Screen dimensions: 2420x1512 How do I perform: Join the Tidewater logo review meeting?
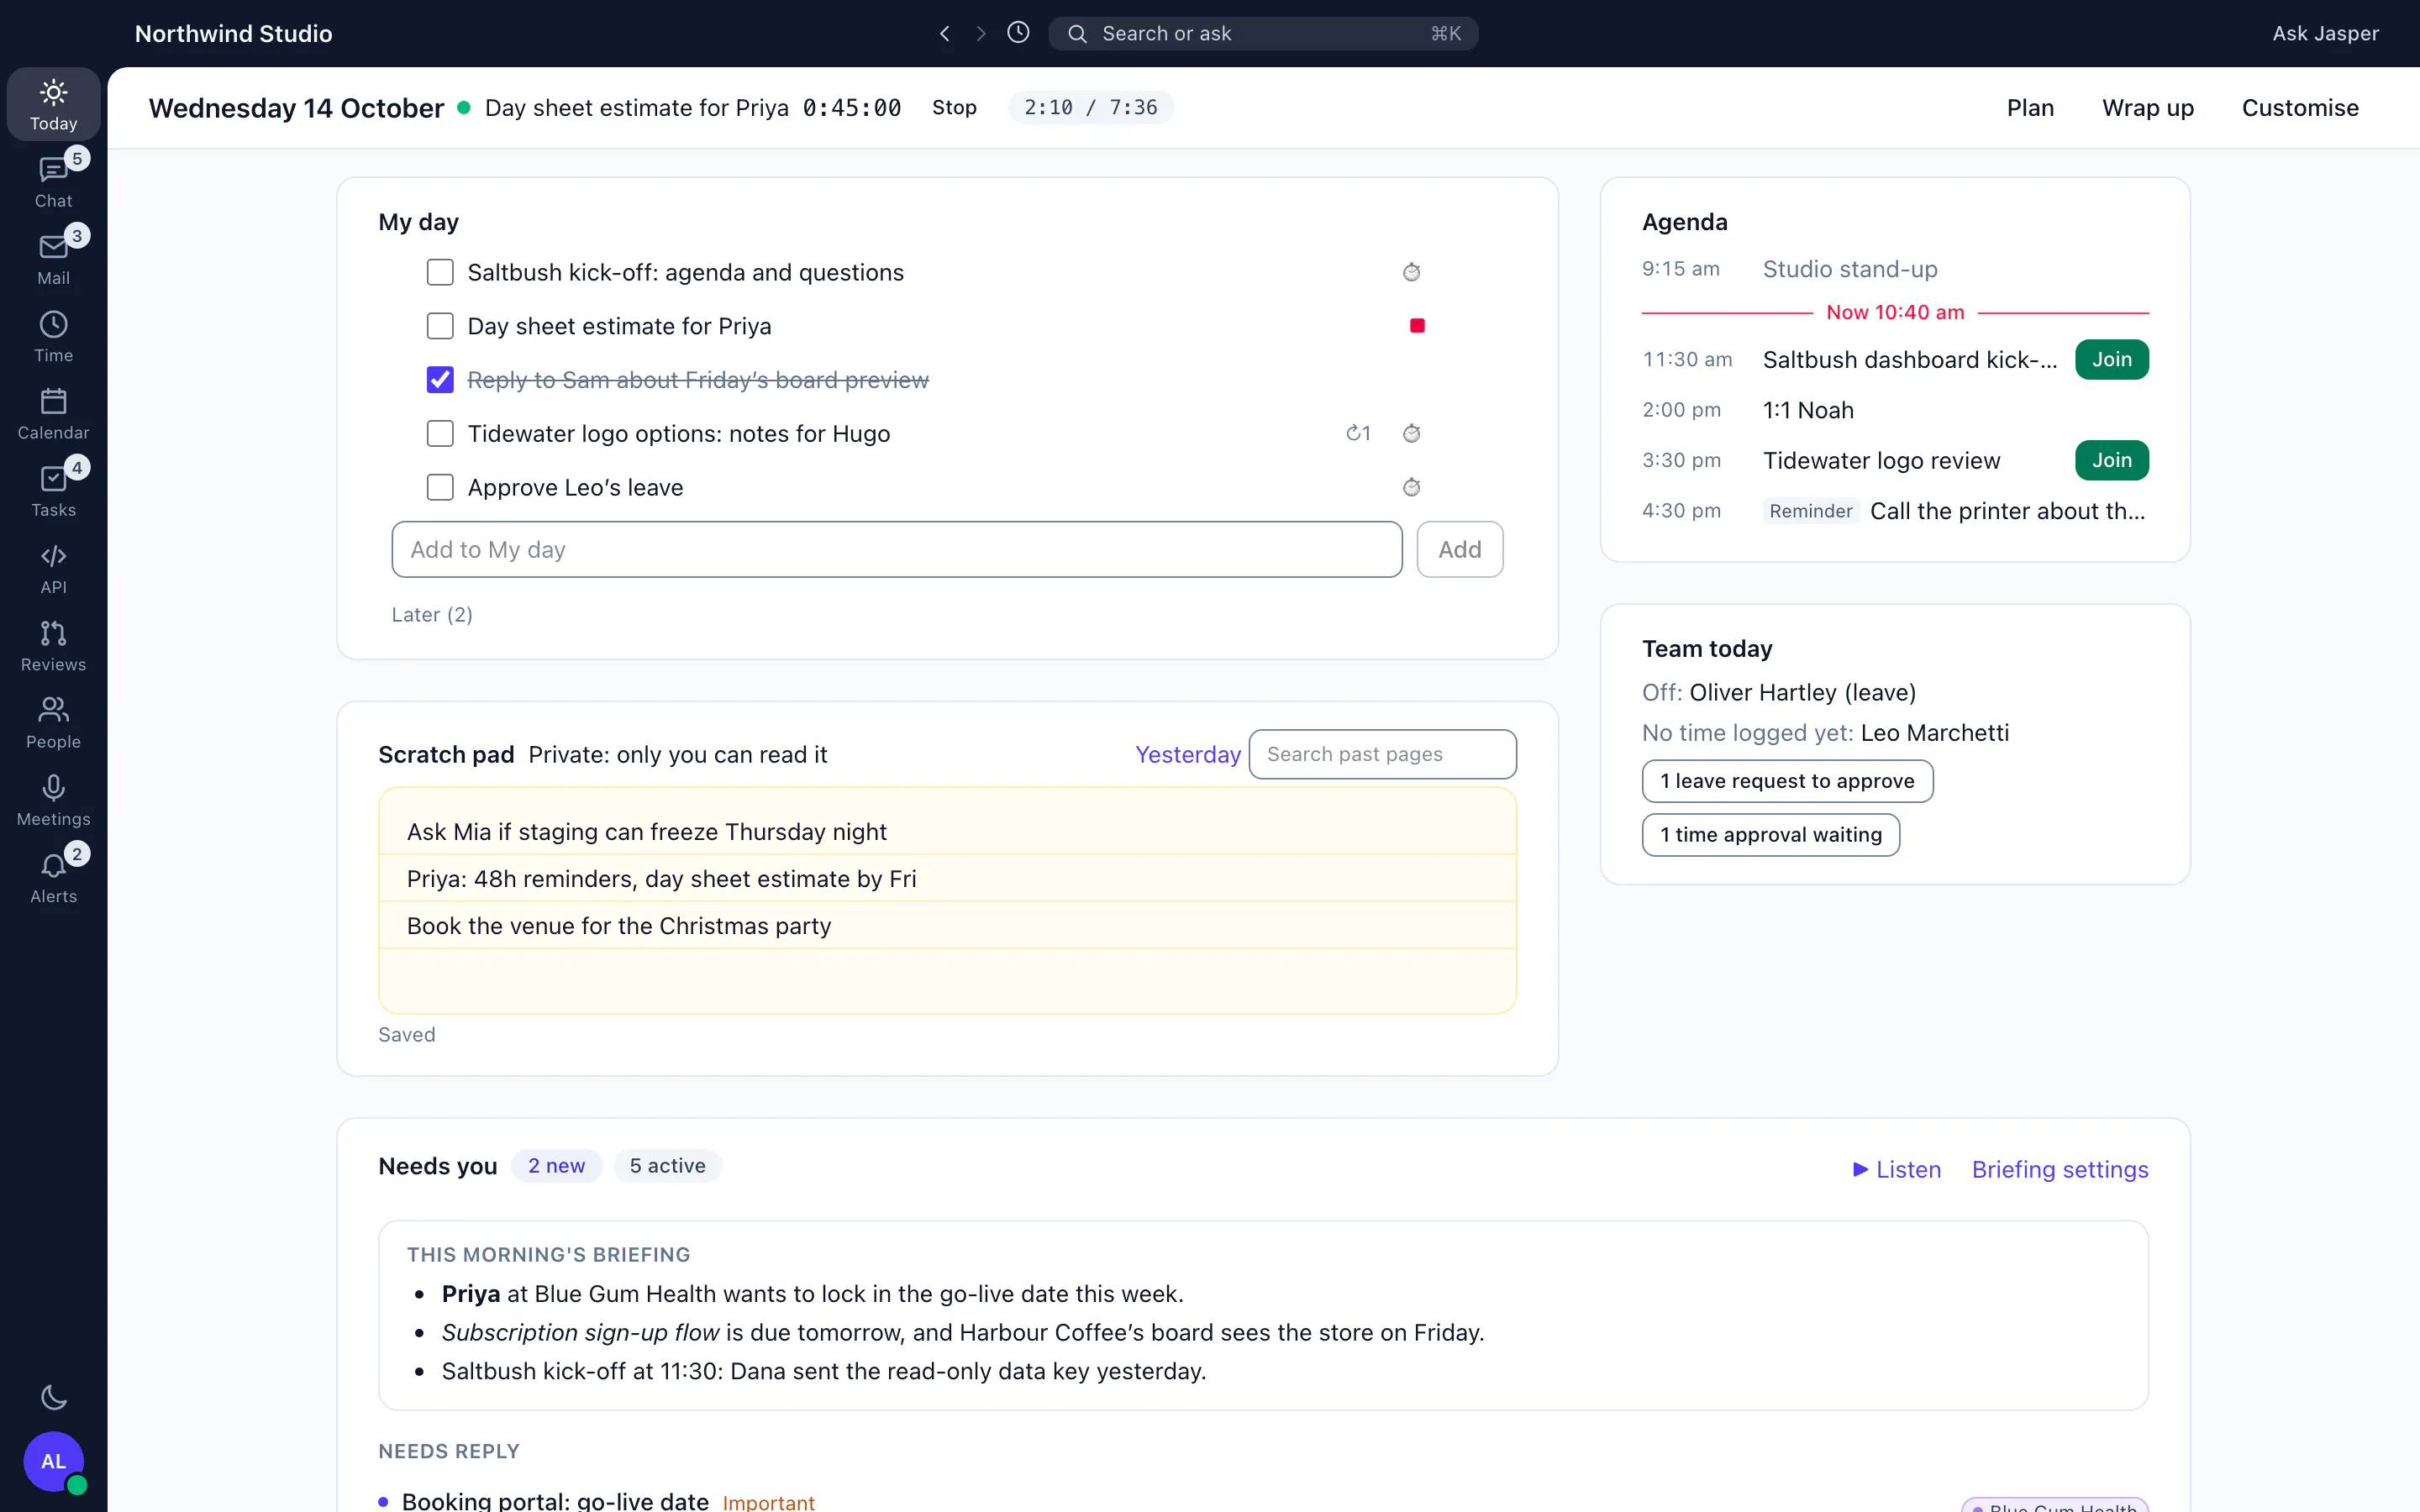(x=2111, y=461)
